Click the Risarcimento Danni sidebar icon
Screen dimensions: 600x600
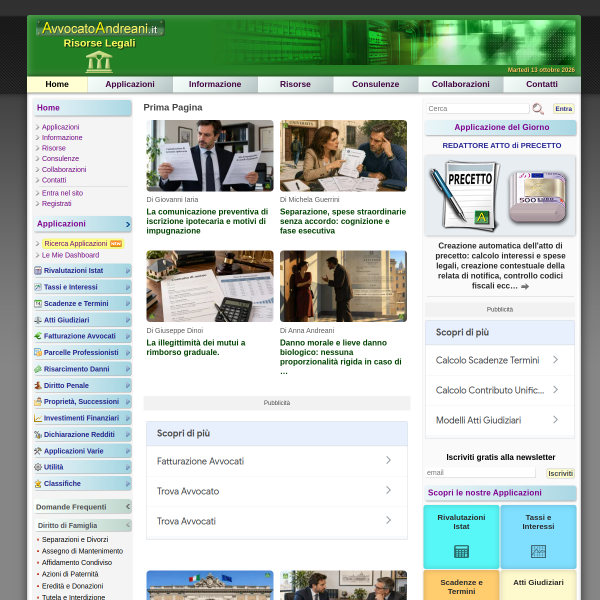click(x=38, y=369)
